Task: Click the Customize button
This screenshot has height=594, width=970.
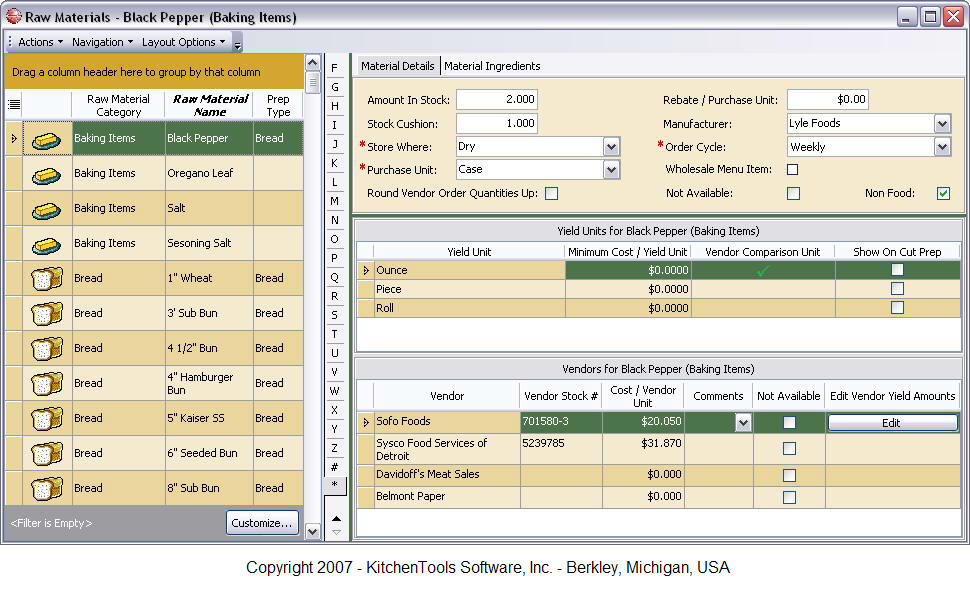Action: (x=262, y=523)
